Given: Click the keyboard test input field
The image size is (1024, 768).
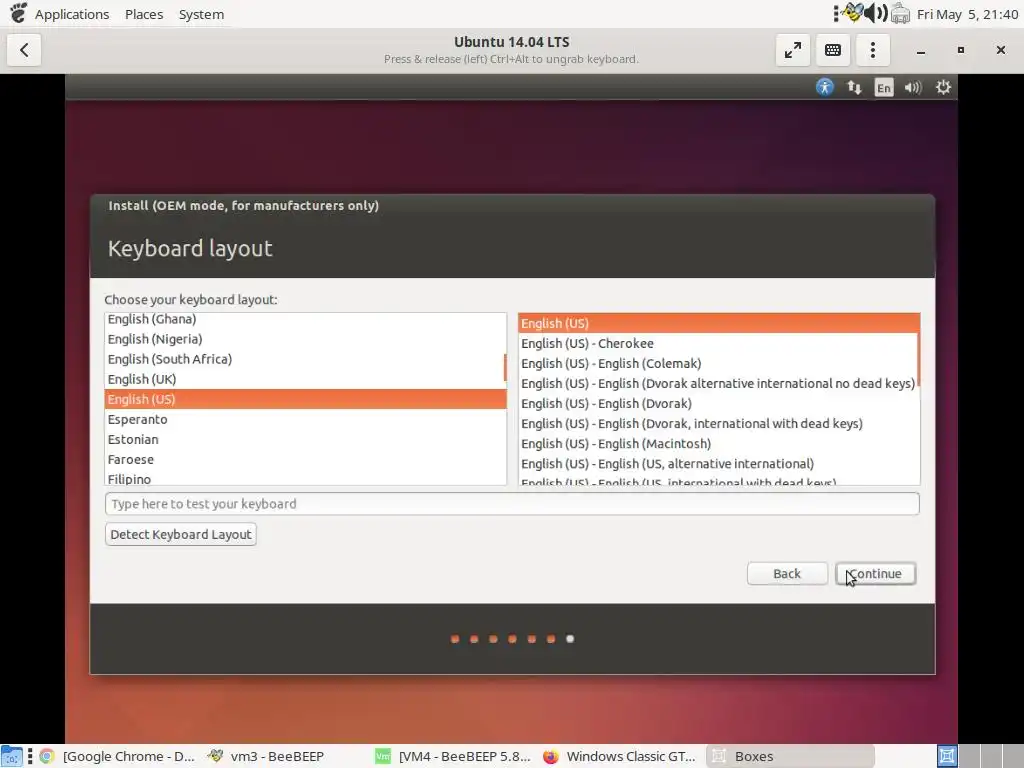Looking at the screenshot, I should 512,504.
